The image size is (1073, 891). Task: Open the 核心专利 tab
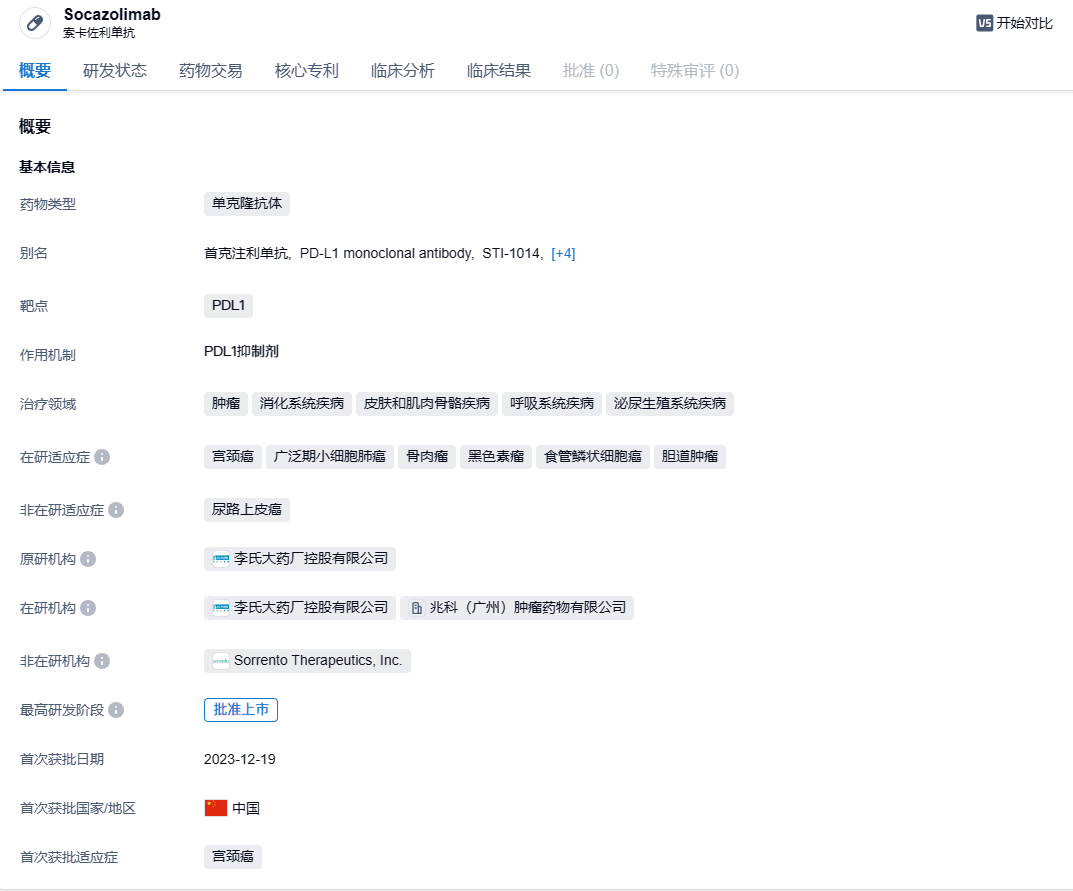pyautogui.click(x=307, y=71)
